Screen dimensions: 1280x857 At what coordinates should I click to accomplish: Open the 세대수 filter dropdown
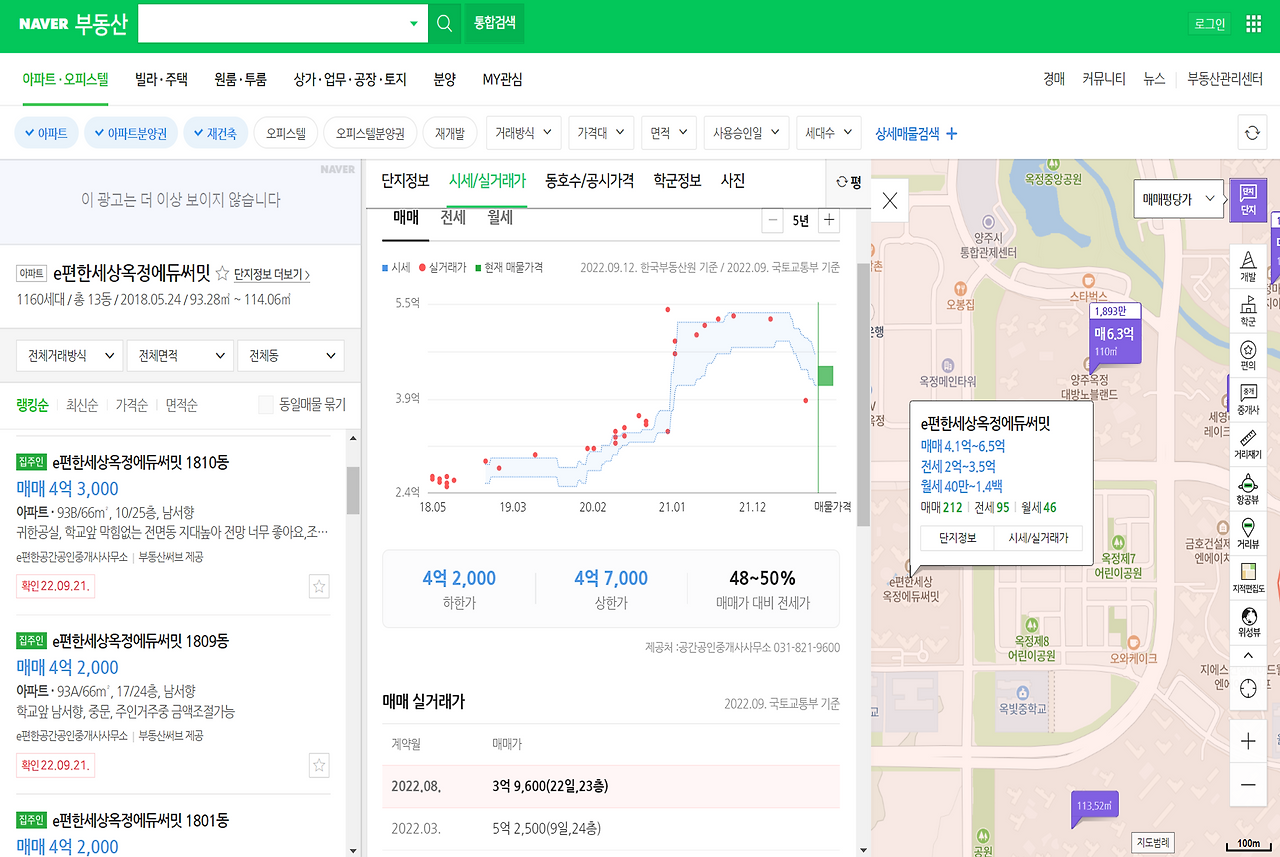(x=828, y=133)
